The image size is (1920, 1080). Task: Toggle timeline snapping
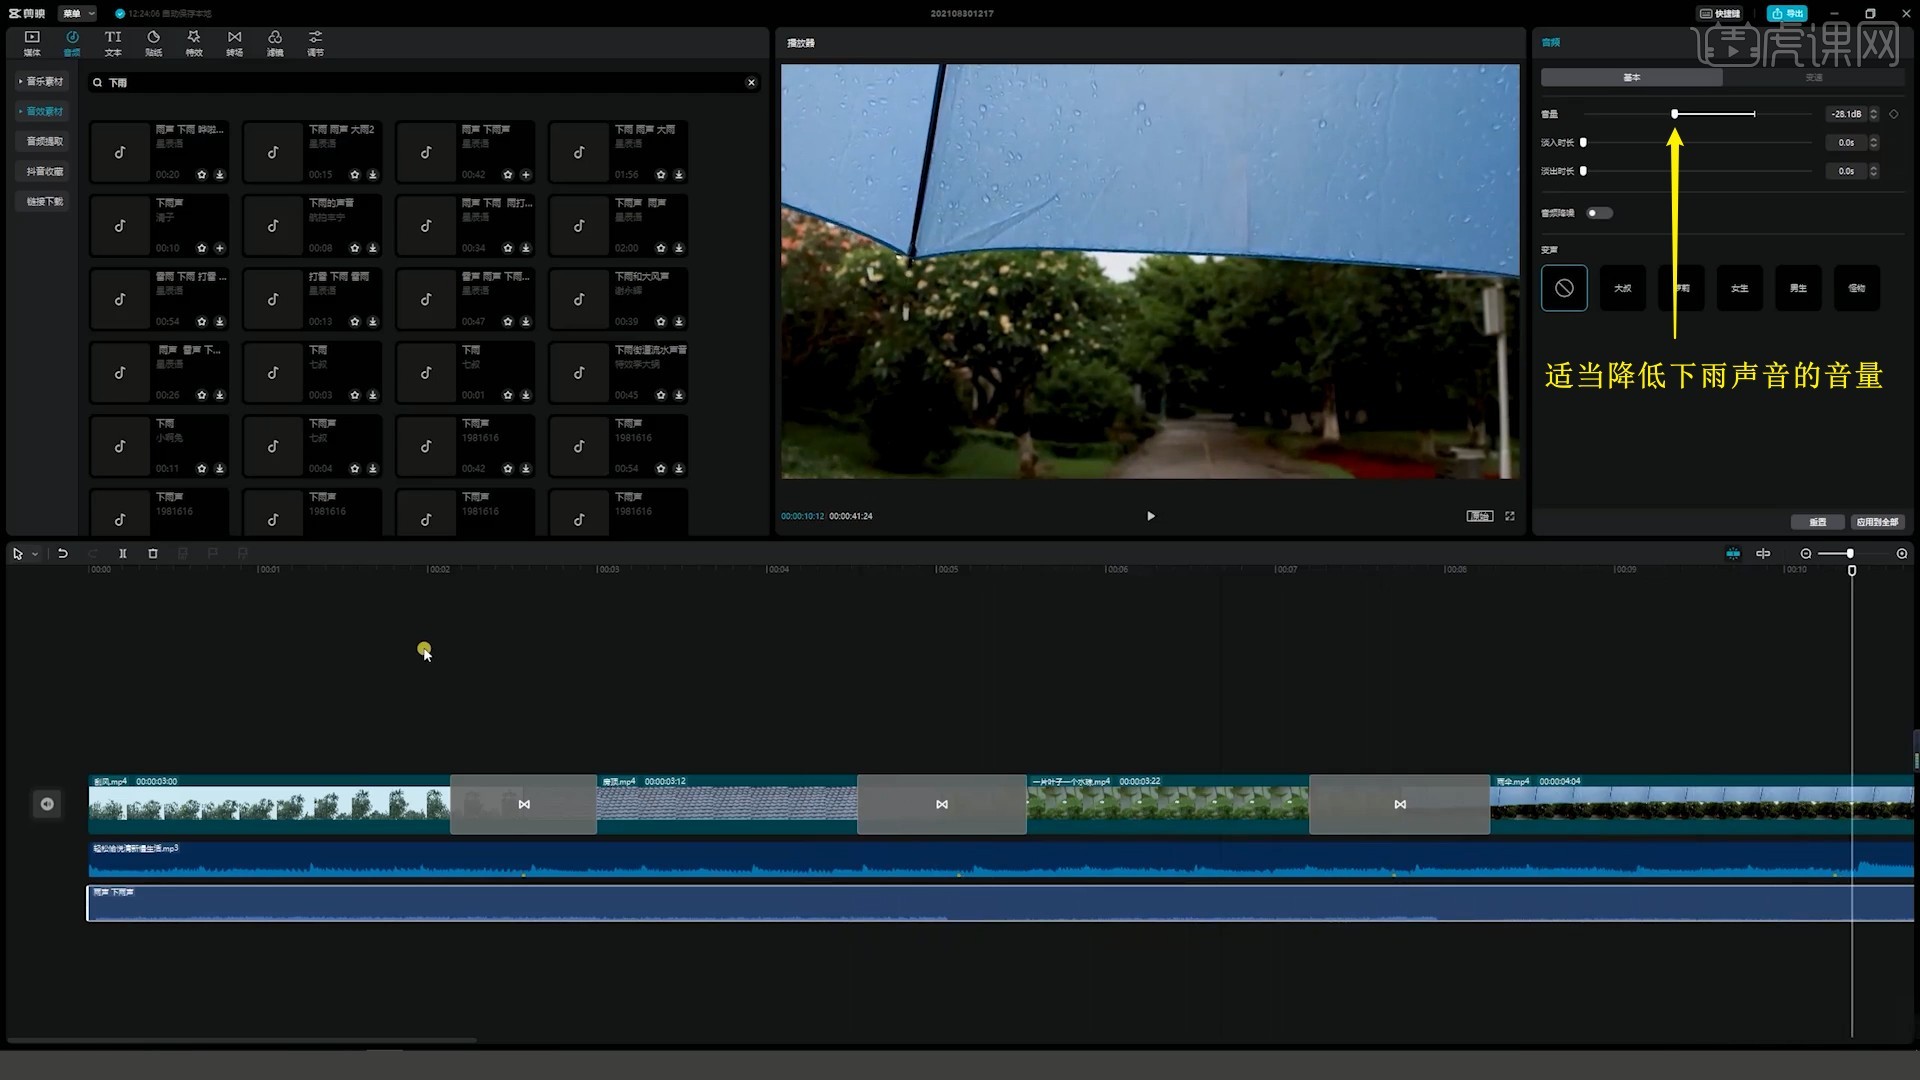1733,553
